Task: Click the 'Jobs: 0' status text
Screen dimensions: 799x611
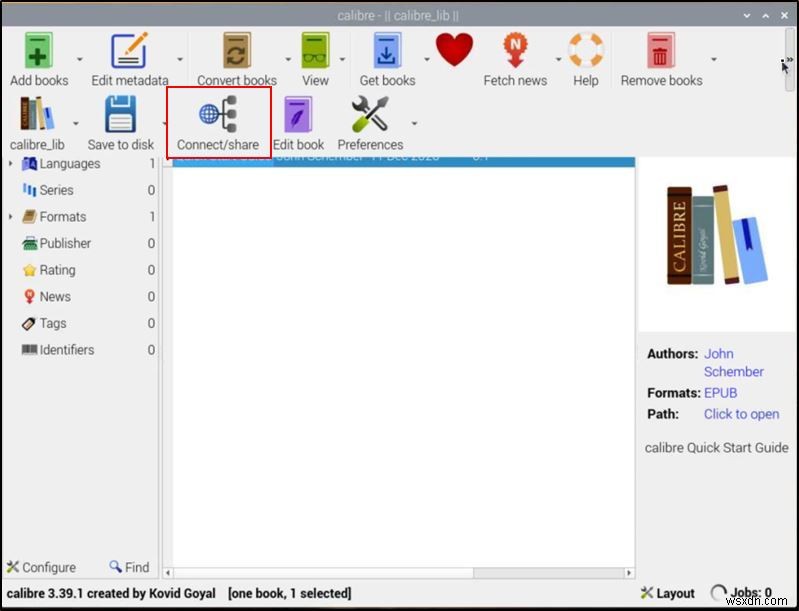Action: 751,593
